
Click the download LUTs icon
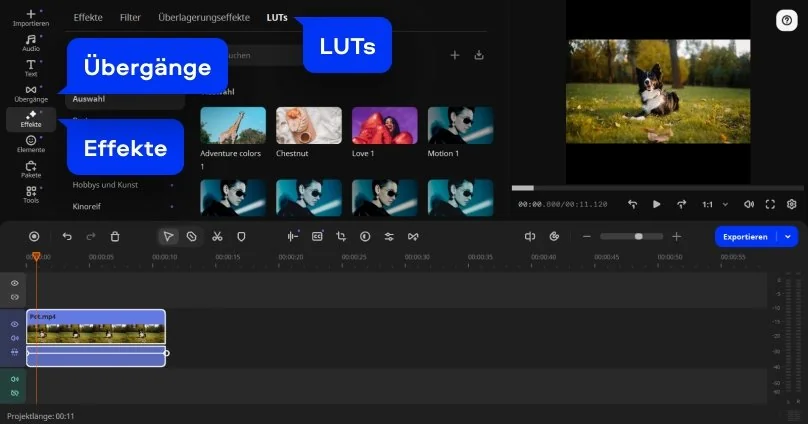pyautogui.click(x=479, y=55)
